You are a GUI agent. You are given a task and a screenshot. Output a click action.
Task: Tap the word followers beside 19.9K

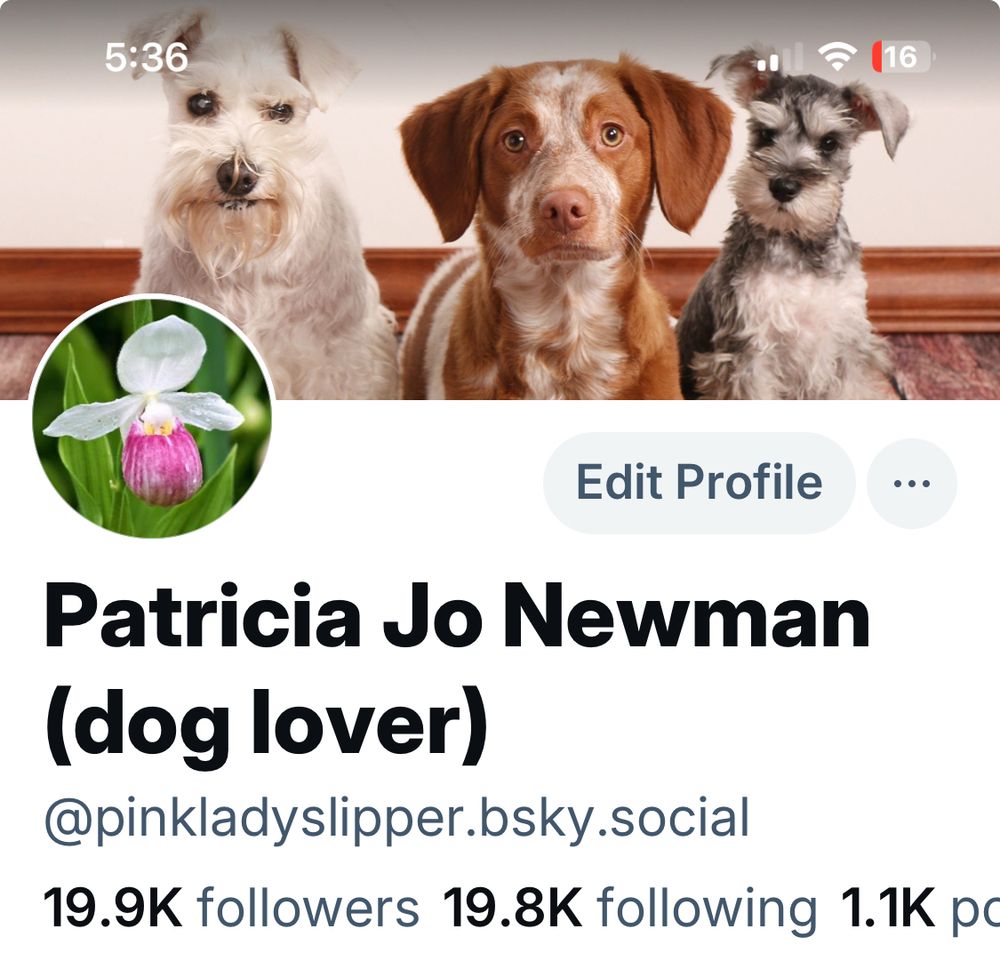308,908
